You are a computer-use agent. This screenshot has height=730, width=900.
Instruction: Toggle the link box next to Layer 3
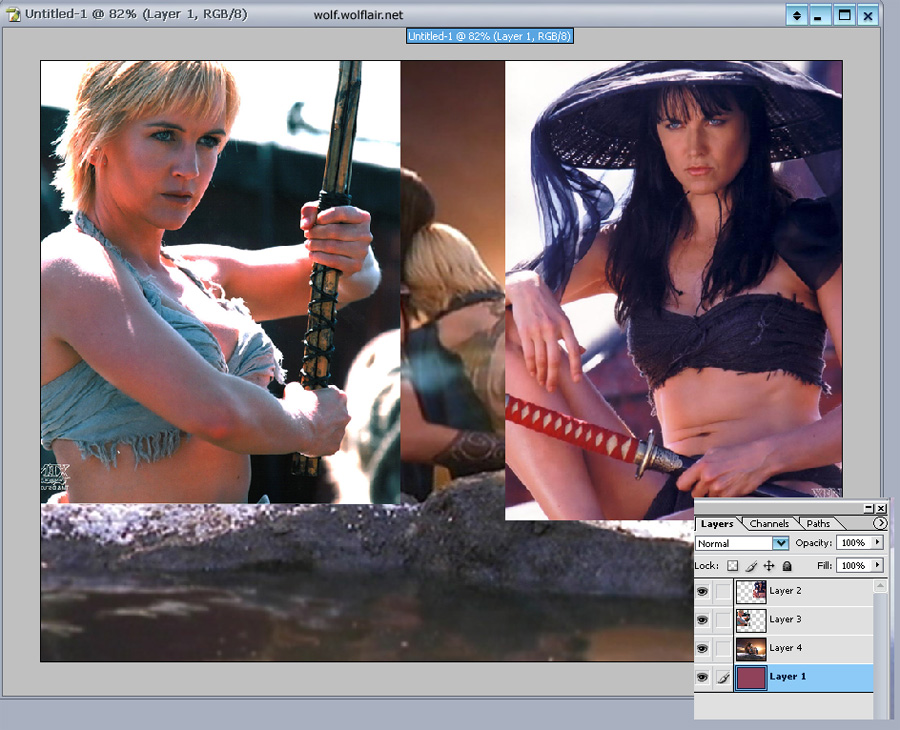tap(723, 620)
